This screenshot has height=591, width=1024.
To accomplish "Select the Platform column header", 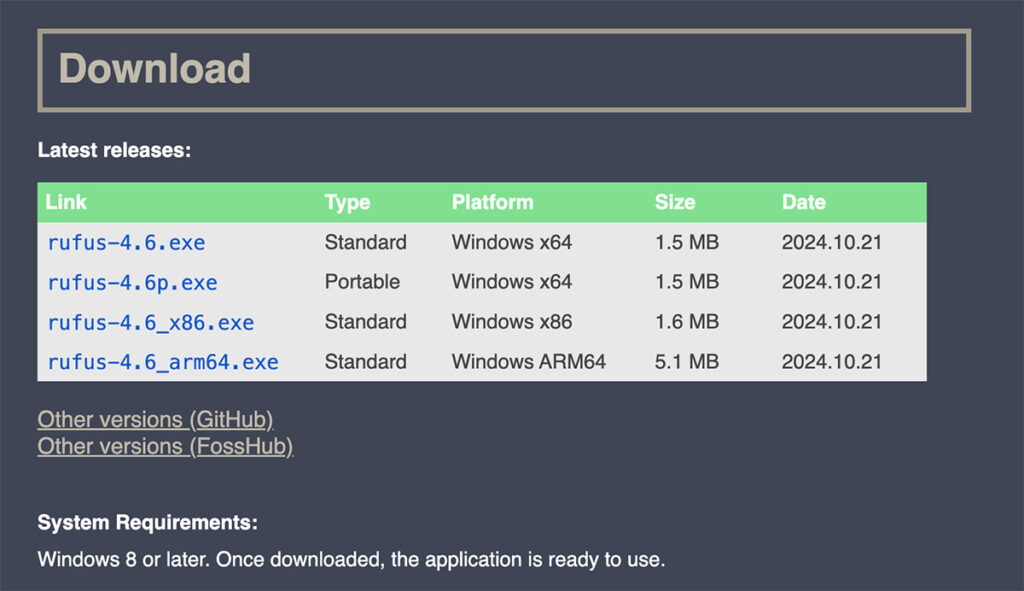I will pyautogui.click(x=492, y=202).
